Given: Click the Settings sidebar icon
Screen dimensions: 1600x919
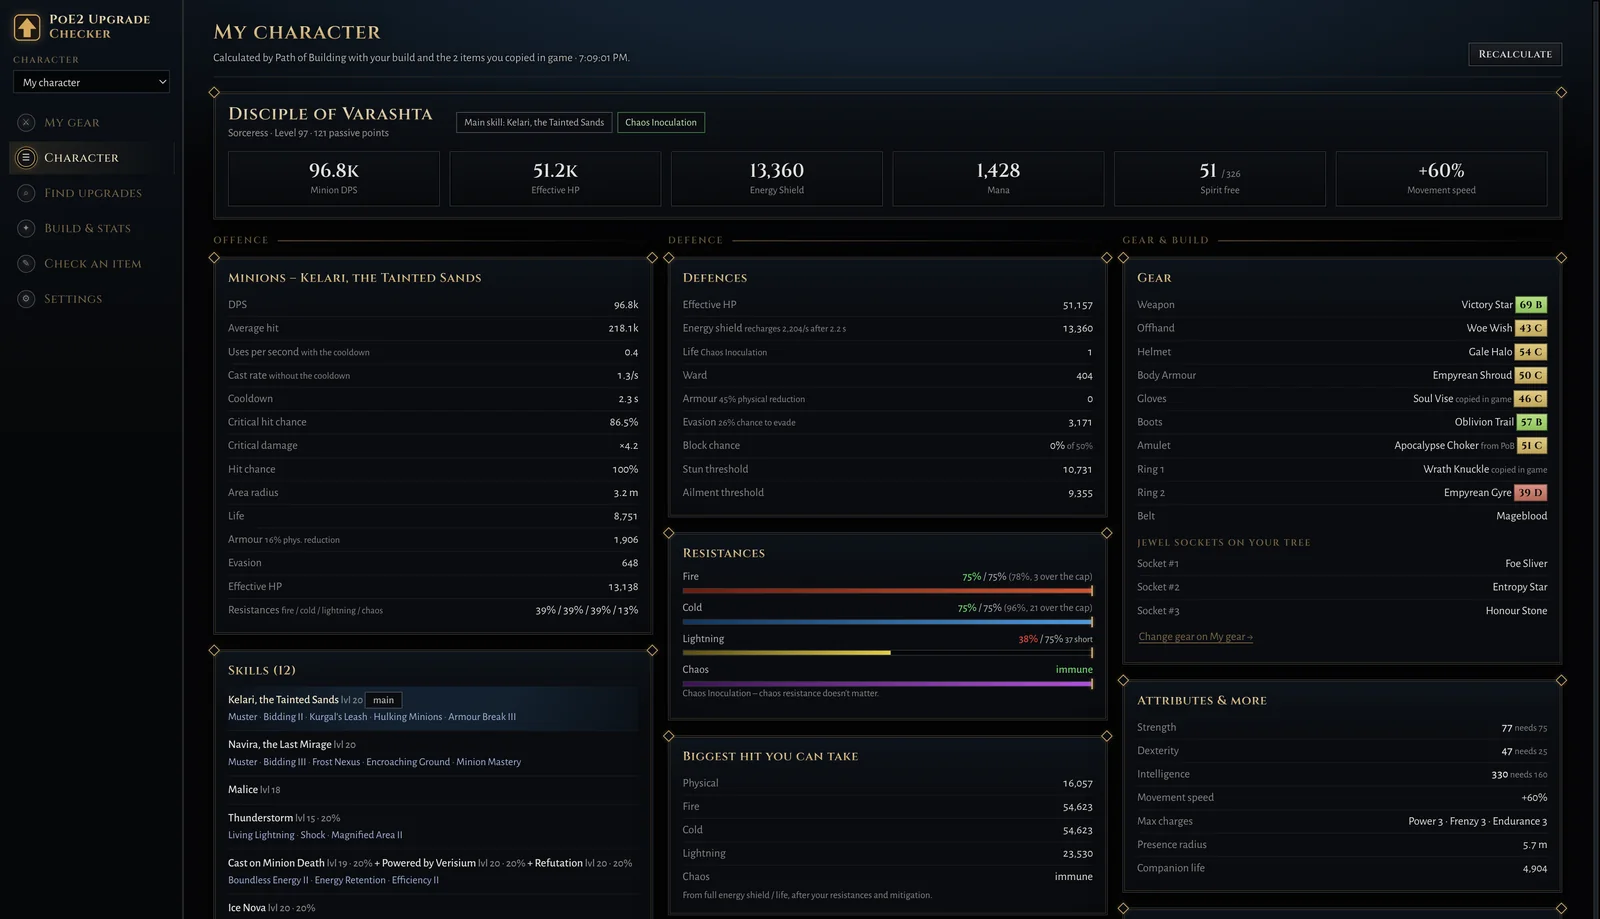Looking at the screenshot, I should coord(26,299).
